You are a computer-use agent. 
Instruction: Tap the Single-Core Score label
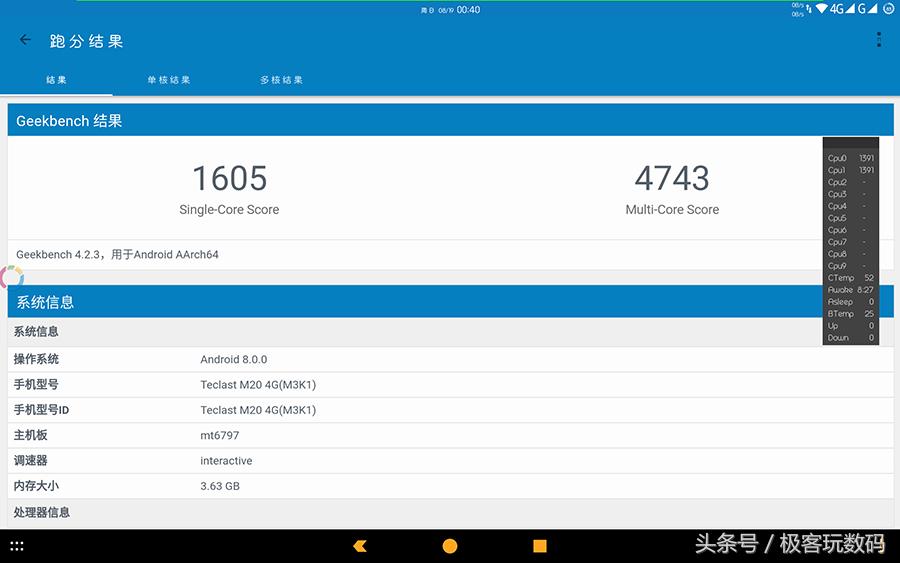point(229,209)
